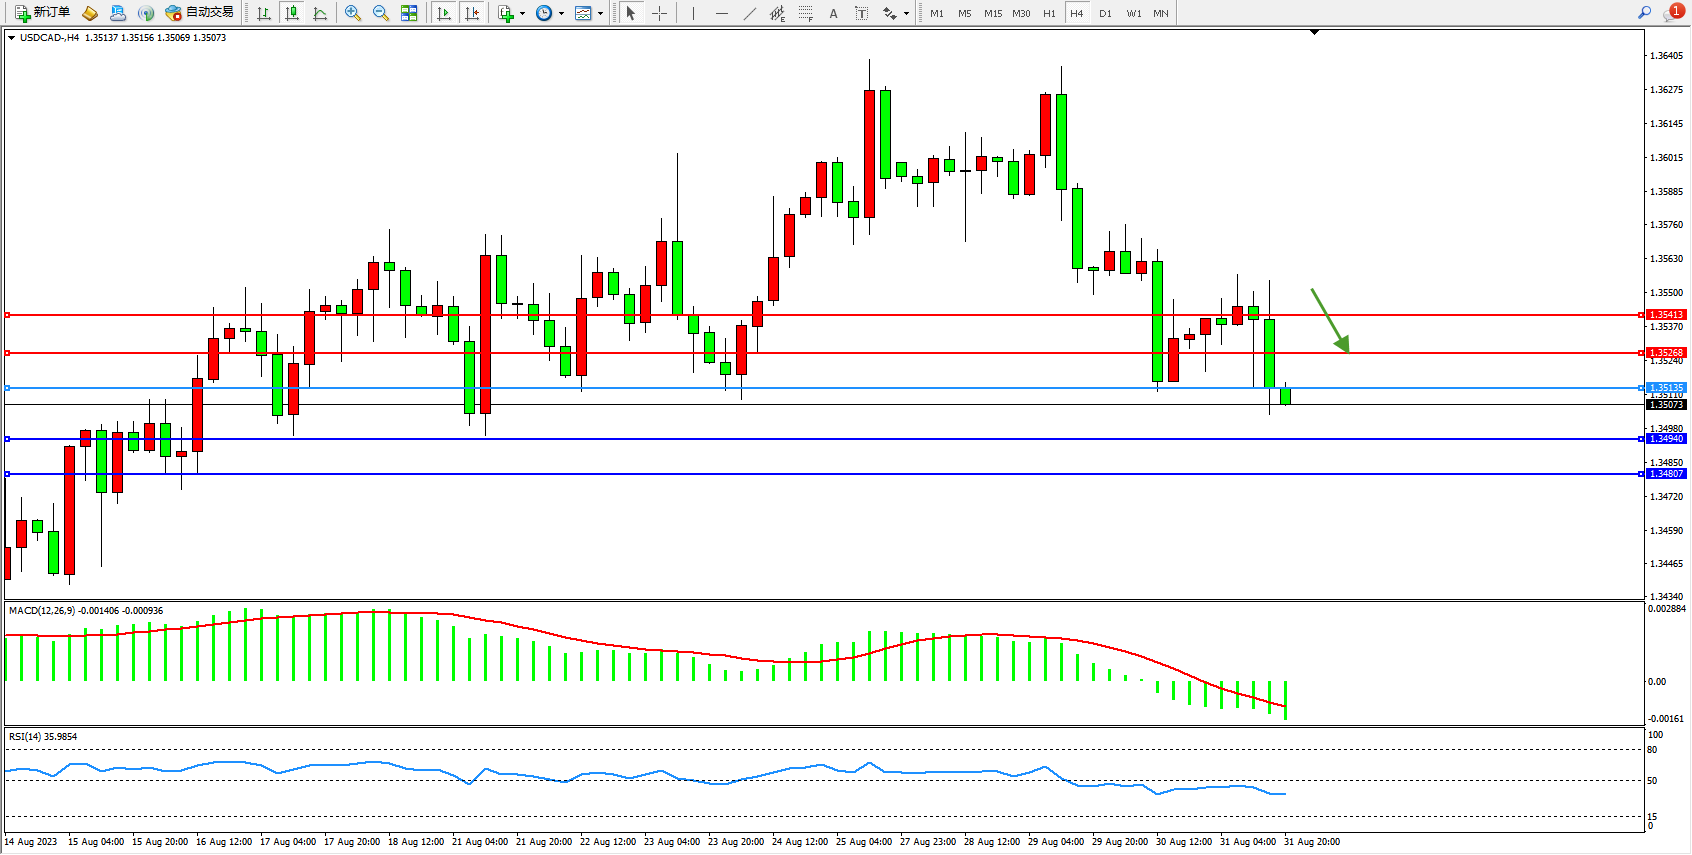Toggle the chart shift button
Screen dimensions: 1692x855
pos(472,13)
